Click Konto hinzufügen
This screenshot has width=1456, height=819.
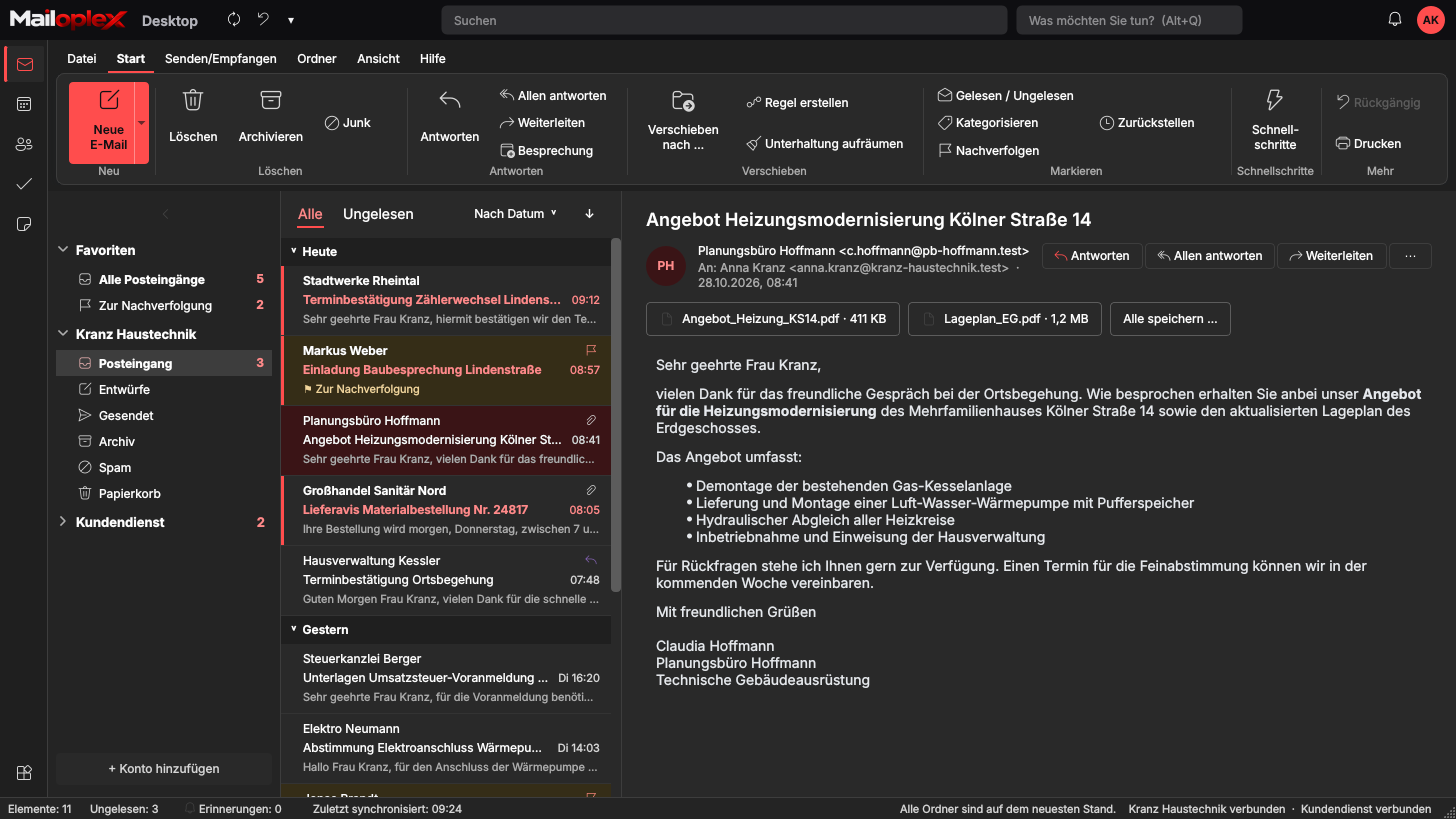tap(164, 769)
